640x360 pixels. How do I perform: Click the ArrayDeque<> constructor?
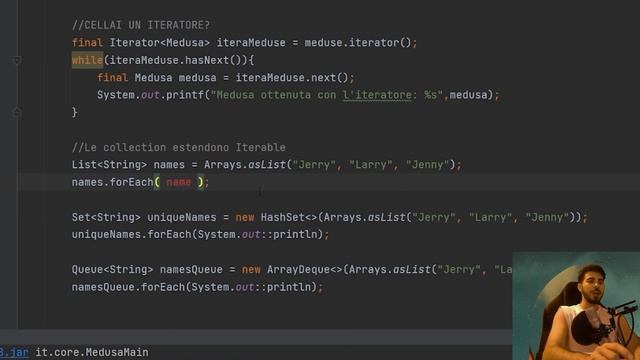pyautogui.click(x=304, y=269)
